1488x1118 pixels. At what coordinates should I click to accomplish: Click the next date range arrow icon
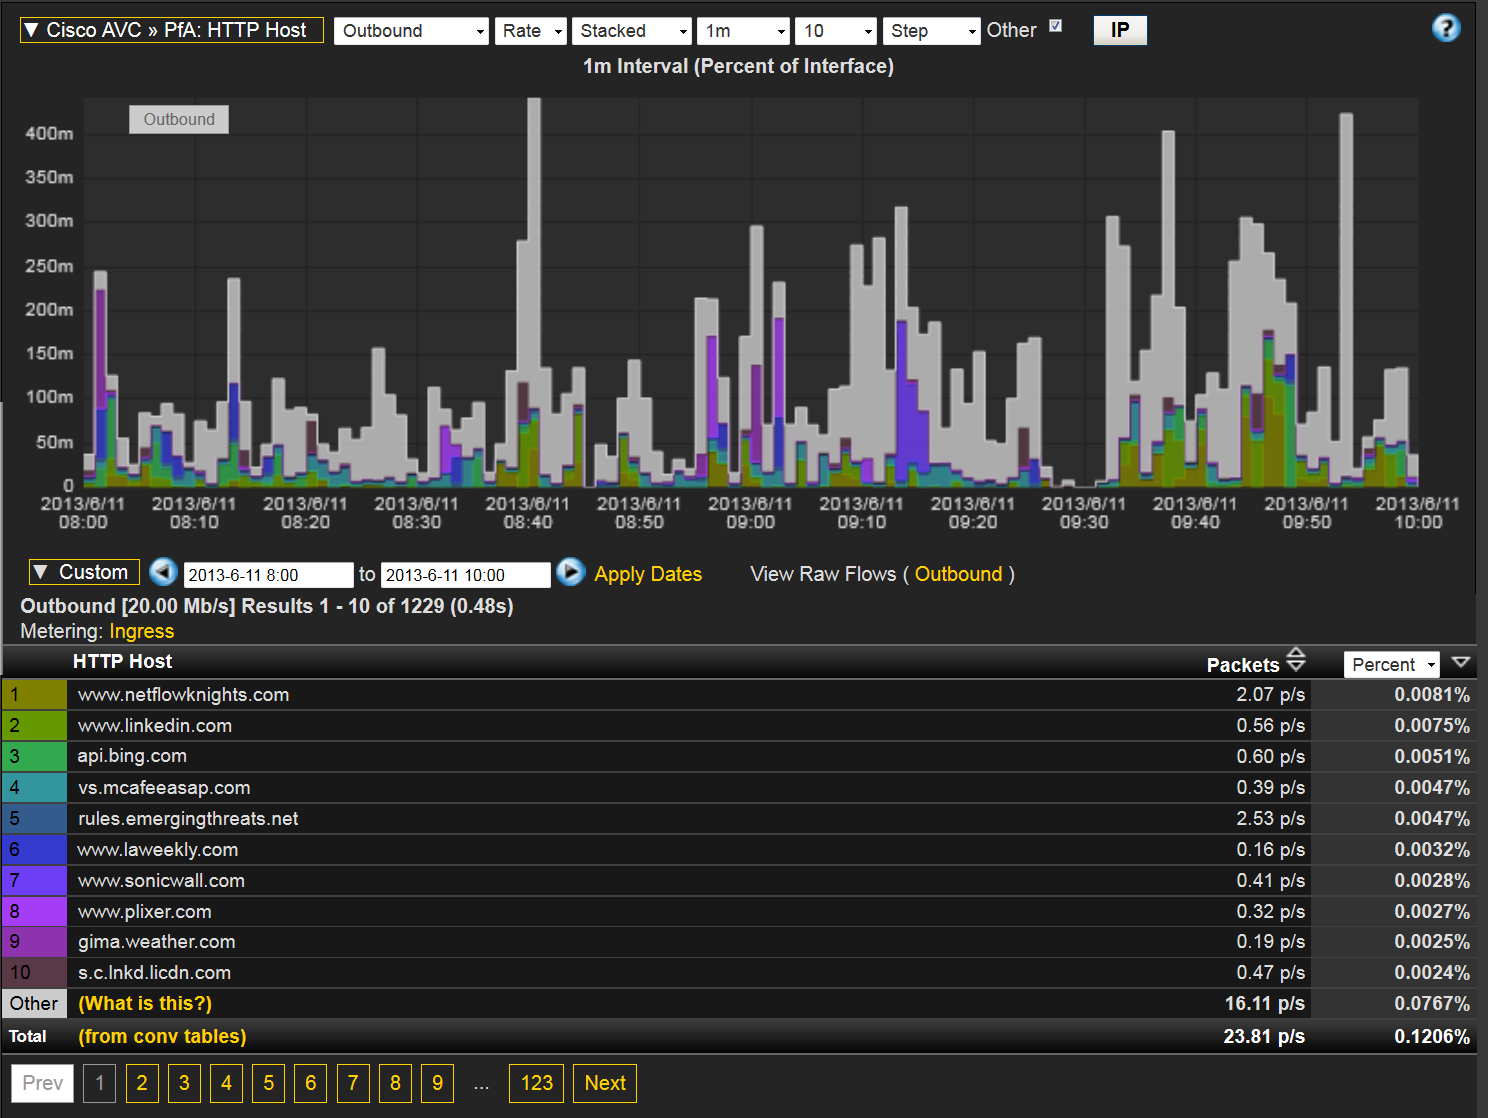pyautogui.click(x=570, y=573)
